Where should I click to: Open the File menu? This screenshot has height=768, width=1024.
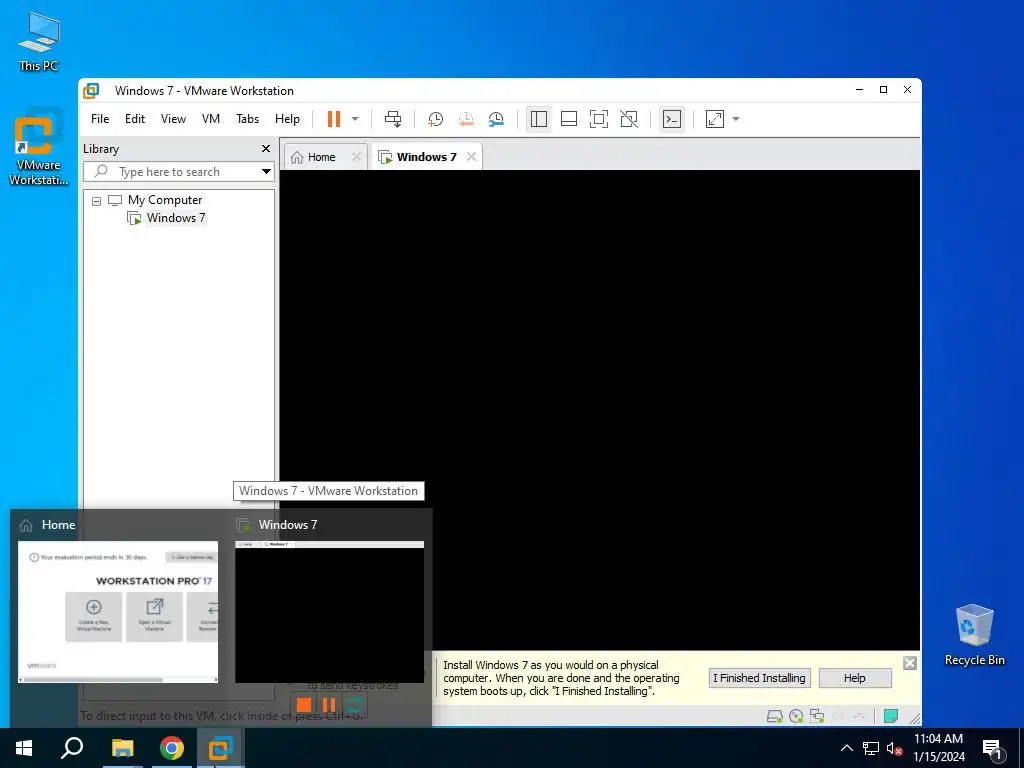(100, 119)
